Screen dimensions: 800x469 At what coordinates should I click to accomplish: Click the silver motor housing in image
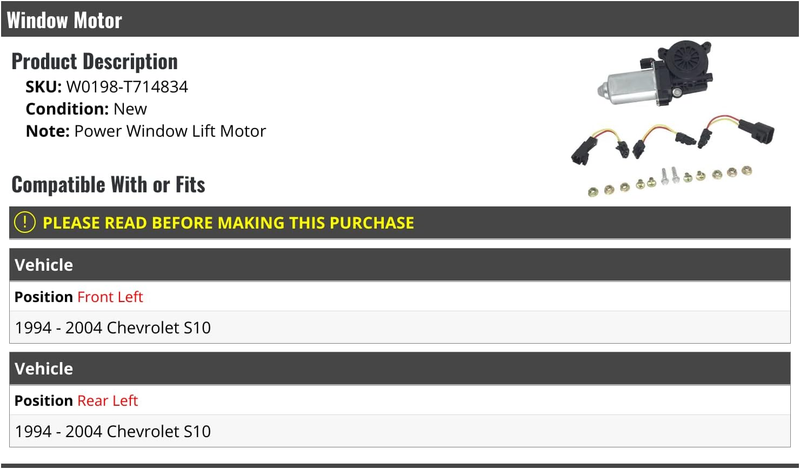click(x=627, y=88)
